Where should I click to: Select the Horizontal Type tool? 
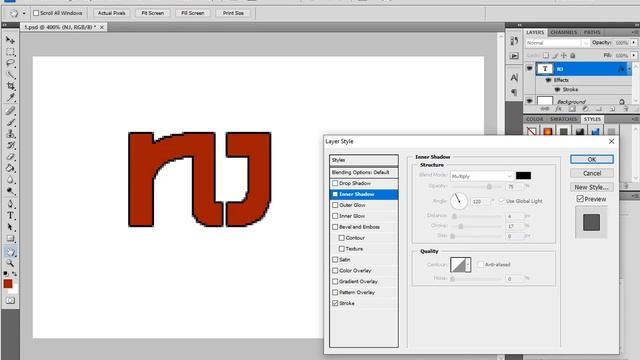(x=10, y=216)
